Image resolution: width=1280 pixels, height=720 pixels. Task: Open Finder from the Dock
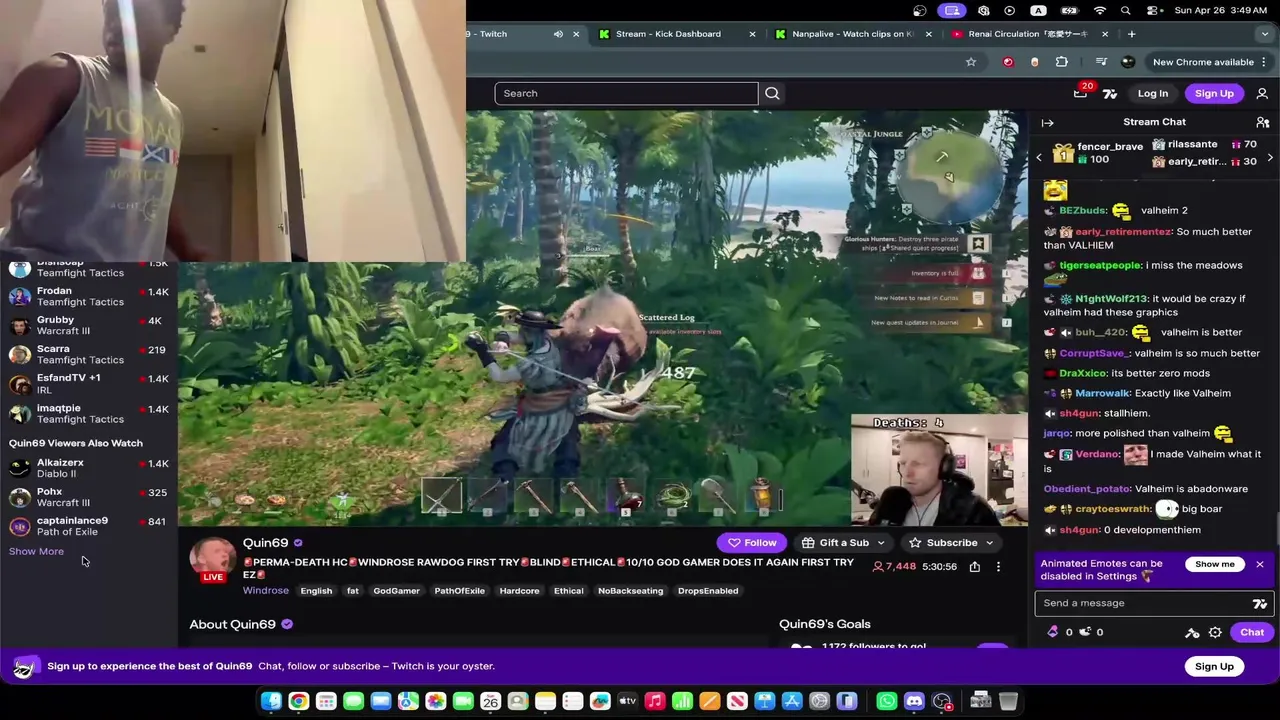point(271,701)
